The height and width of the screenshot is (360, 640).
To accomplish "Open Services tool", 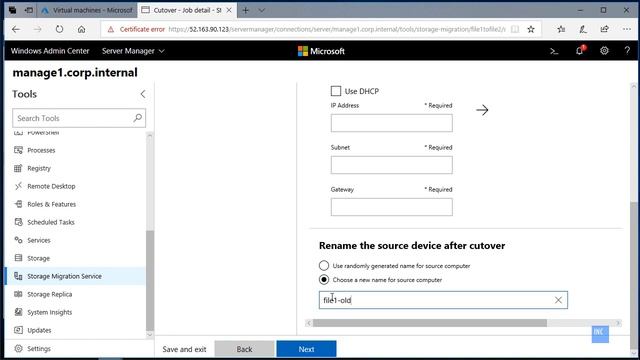I will [x=39, y=240].
